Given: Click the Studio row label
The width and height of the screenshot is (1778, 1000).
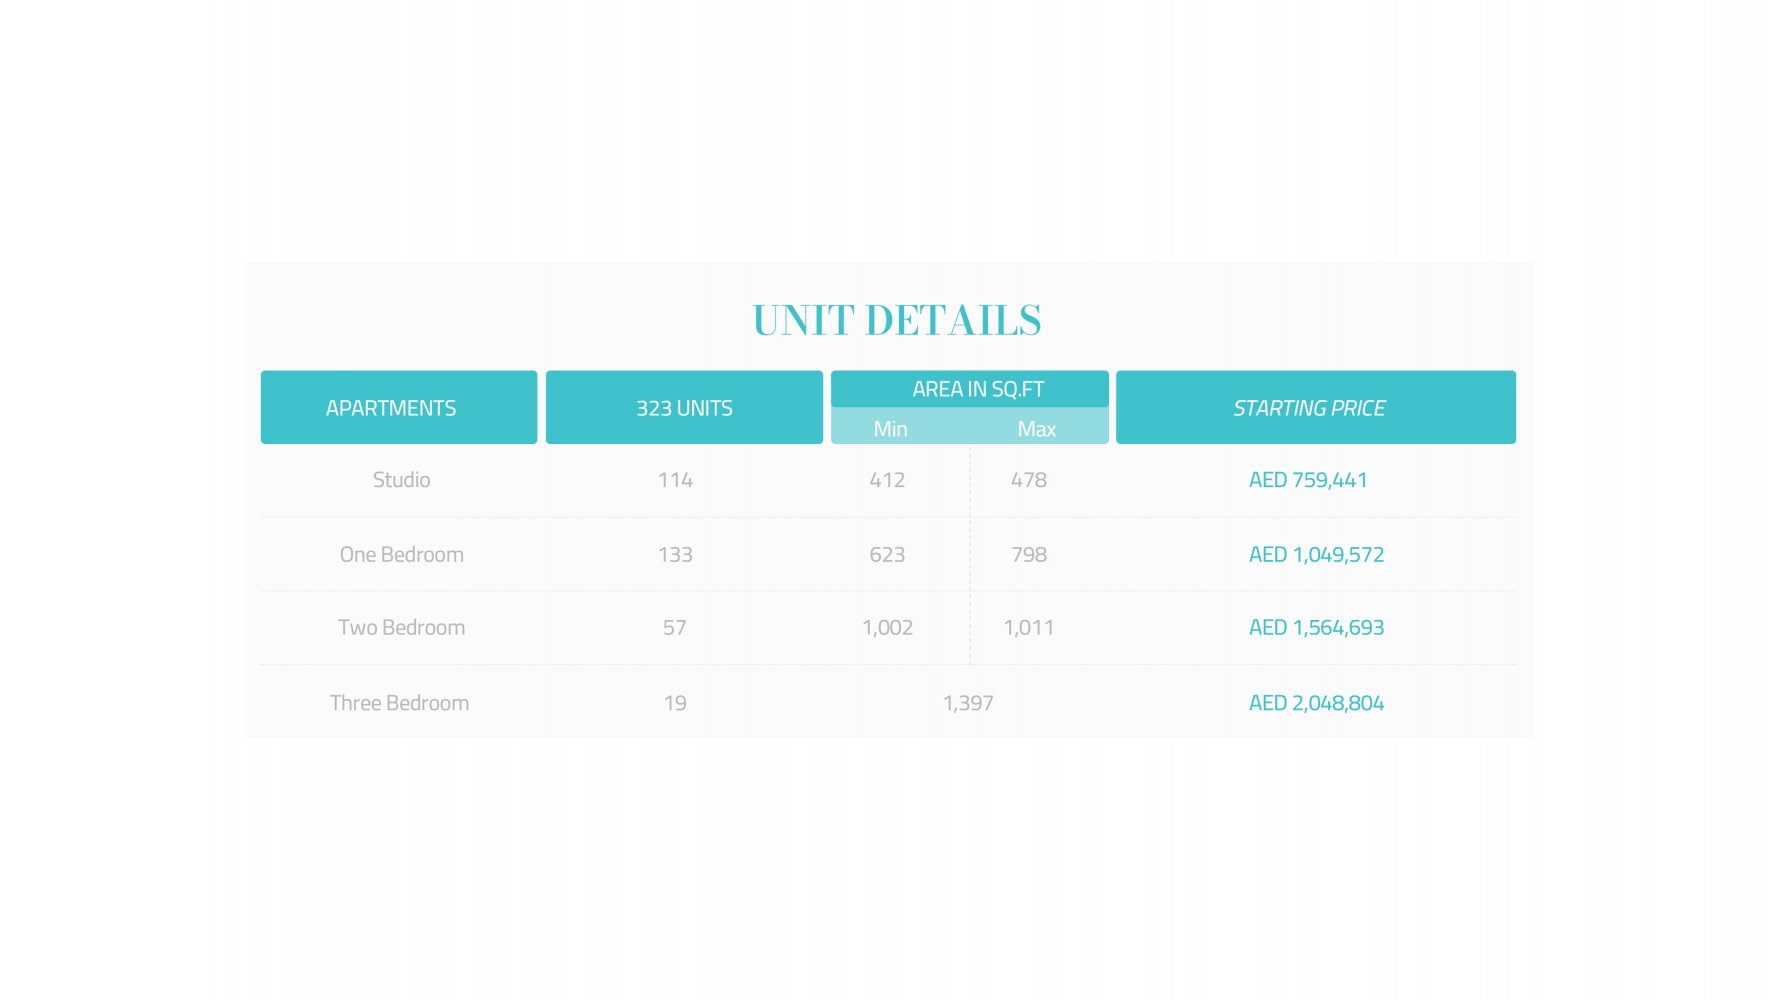Looking at the screenshot, I should coord(401,480).
